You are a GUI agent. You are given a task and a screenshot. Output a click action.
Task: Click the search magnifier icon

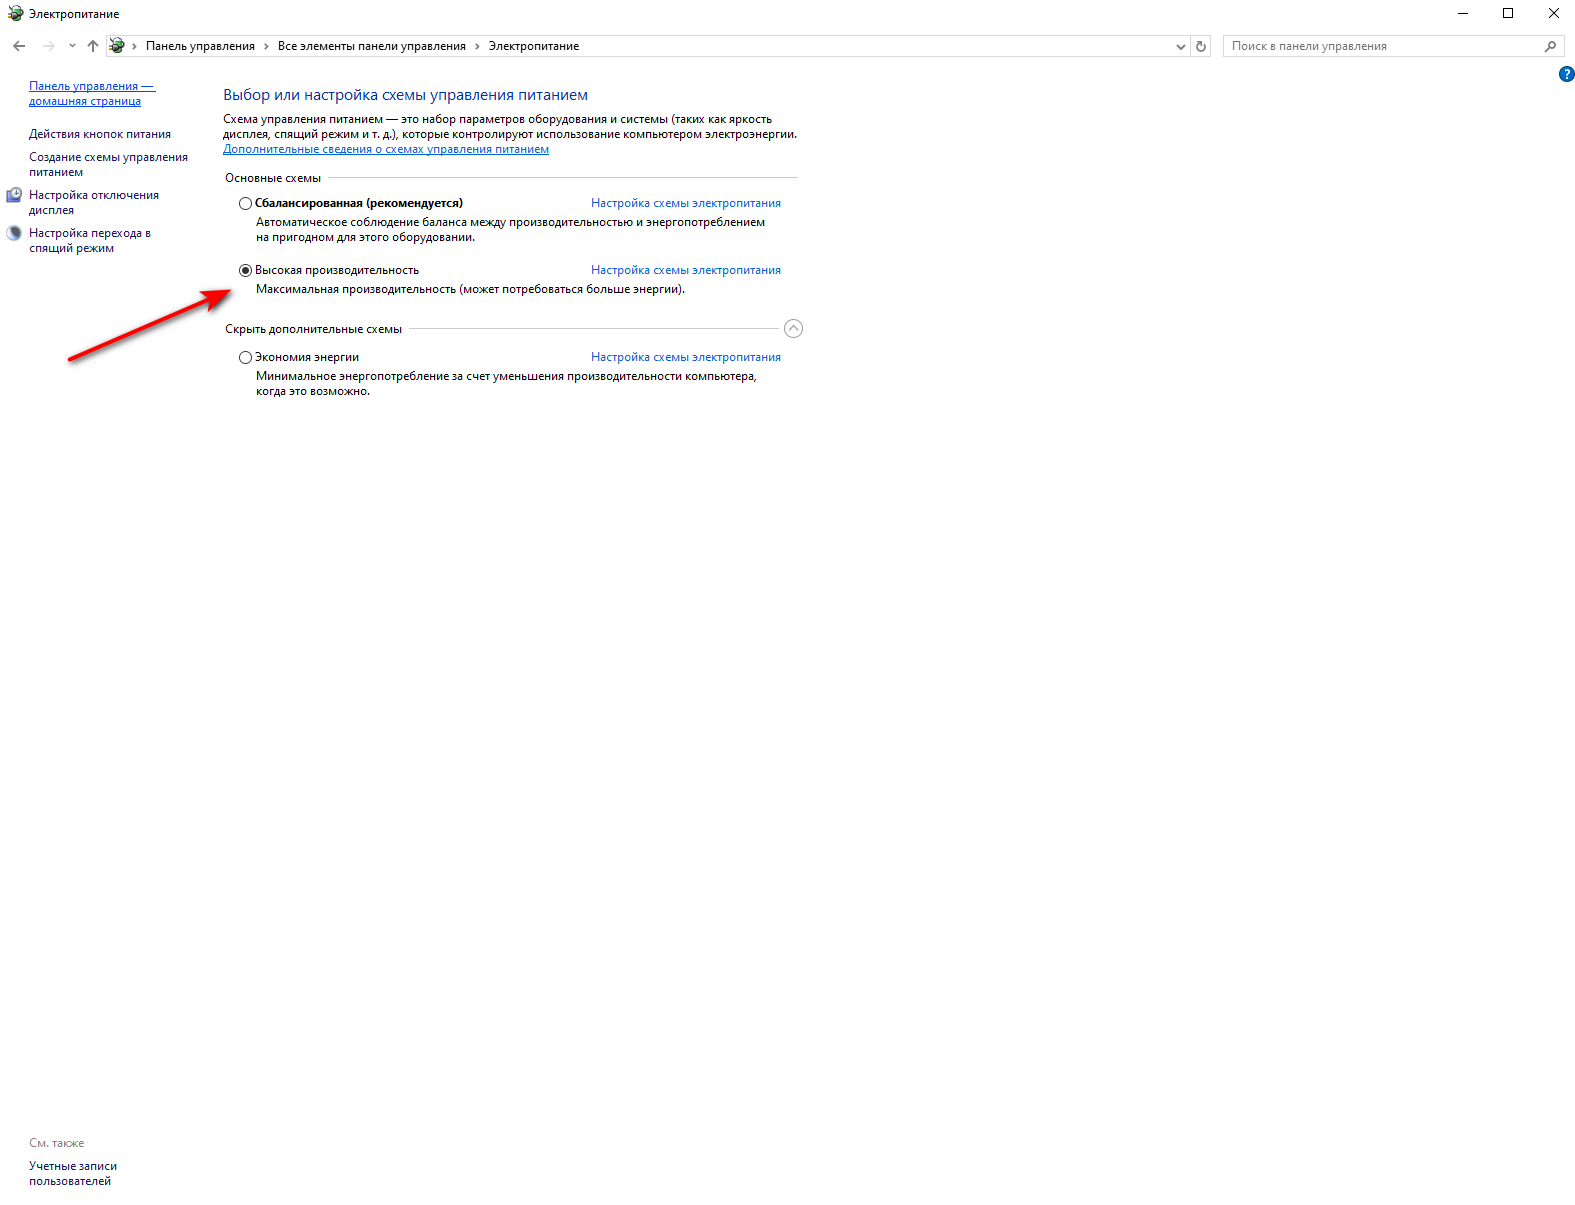coord(1550,46)
